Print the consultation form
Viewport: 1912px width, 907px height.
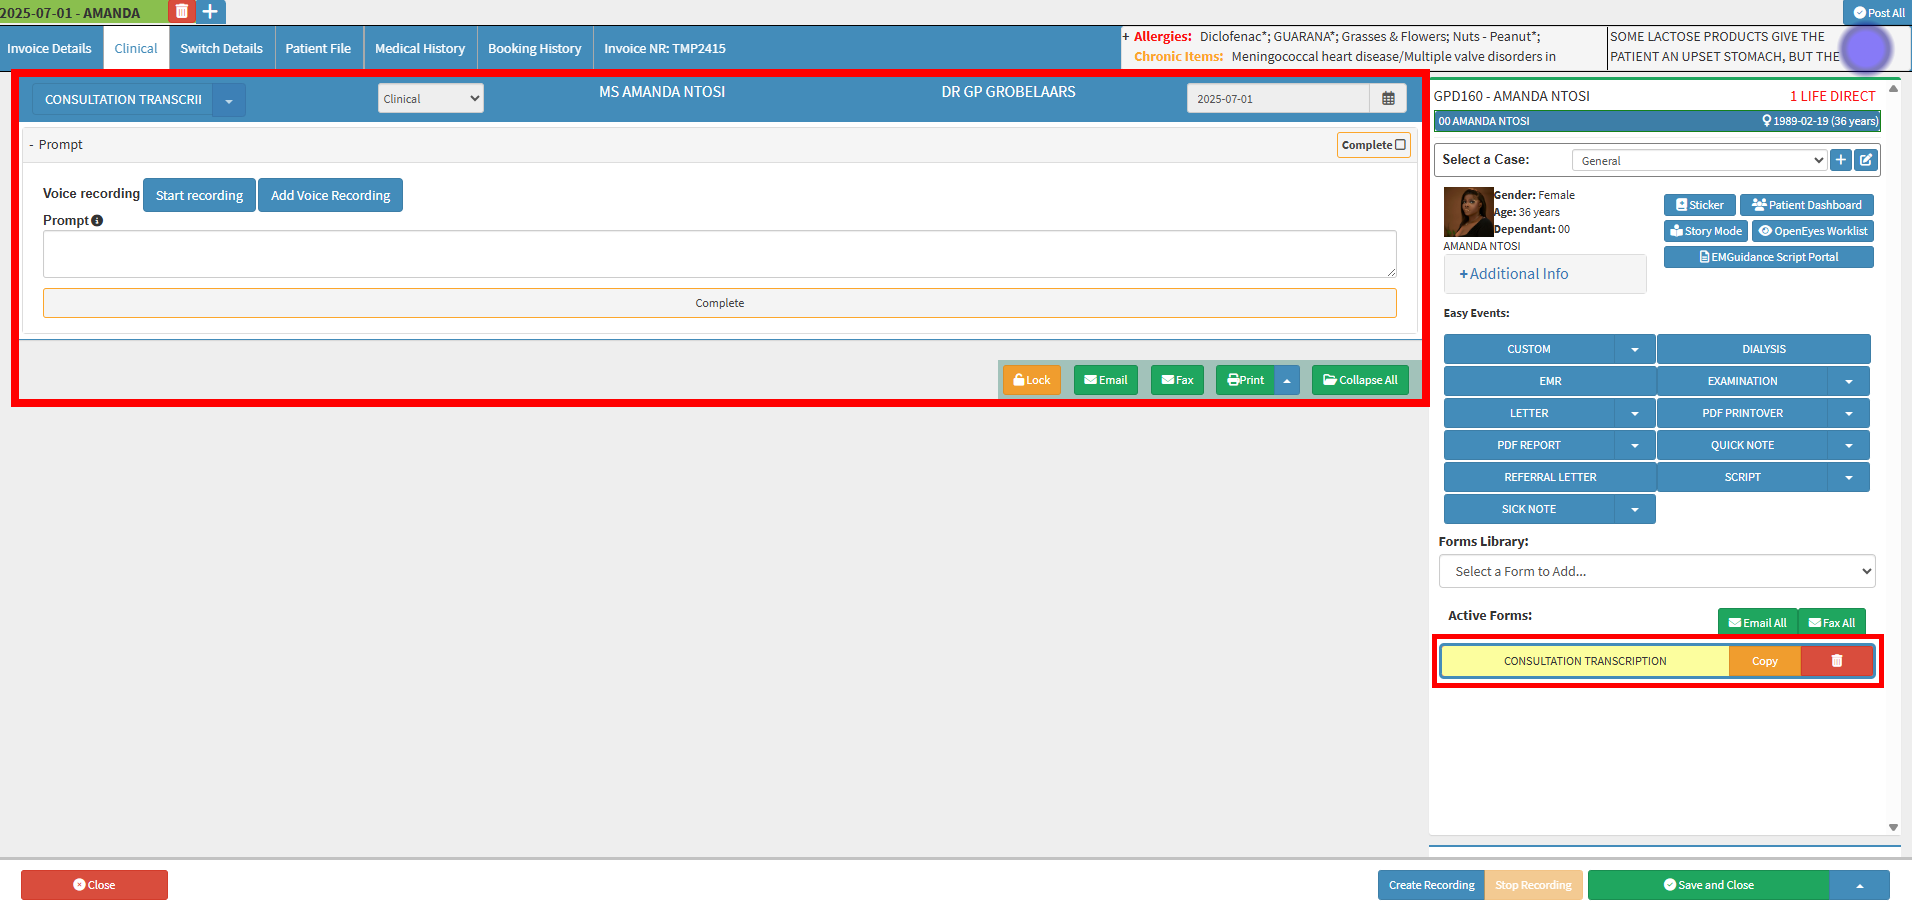pos(1246,380)
